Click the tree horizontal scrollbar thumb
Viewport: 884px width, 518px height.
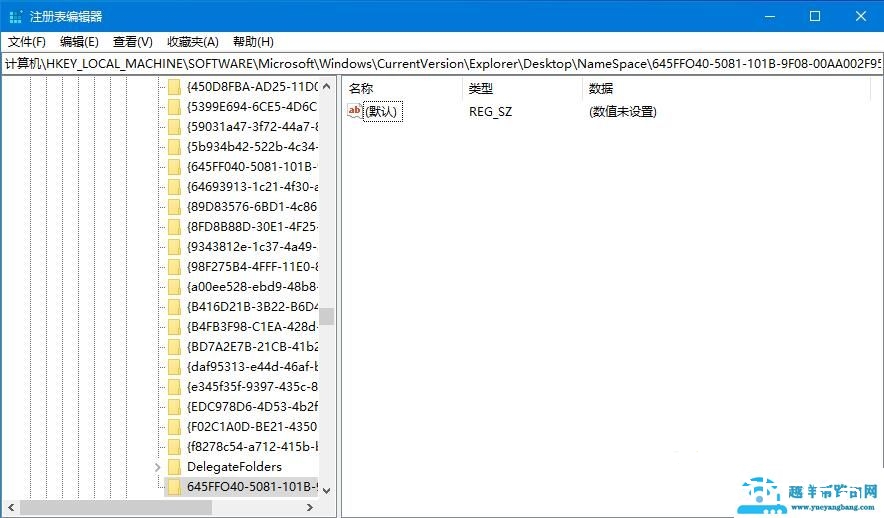pyautogui.click(x=116, y=507)
